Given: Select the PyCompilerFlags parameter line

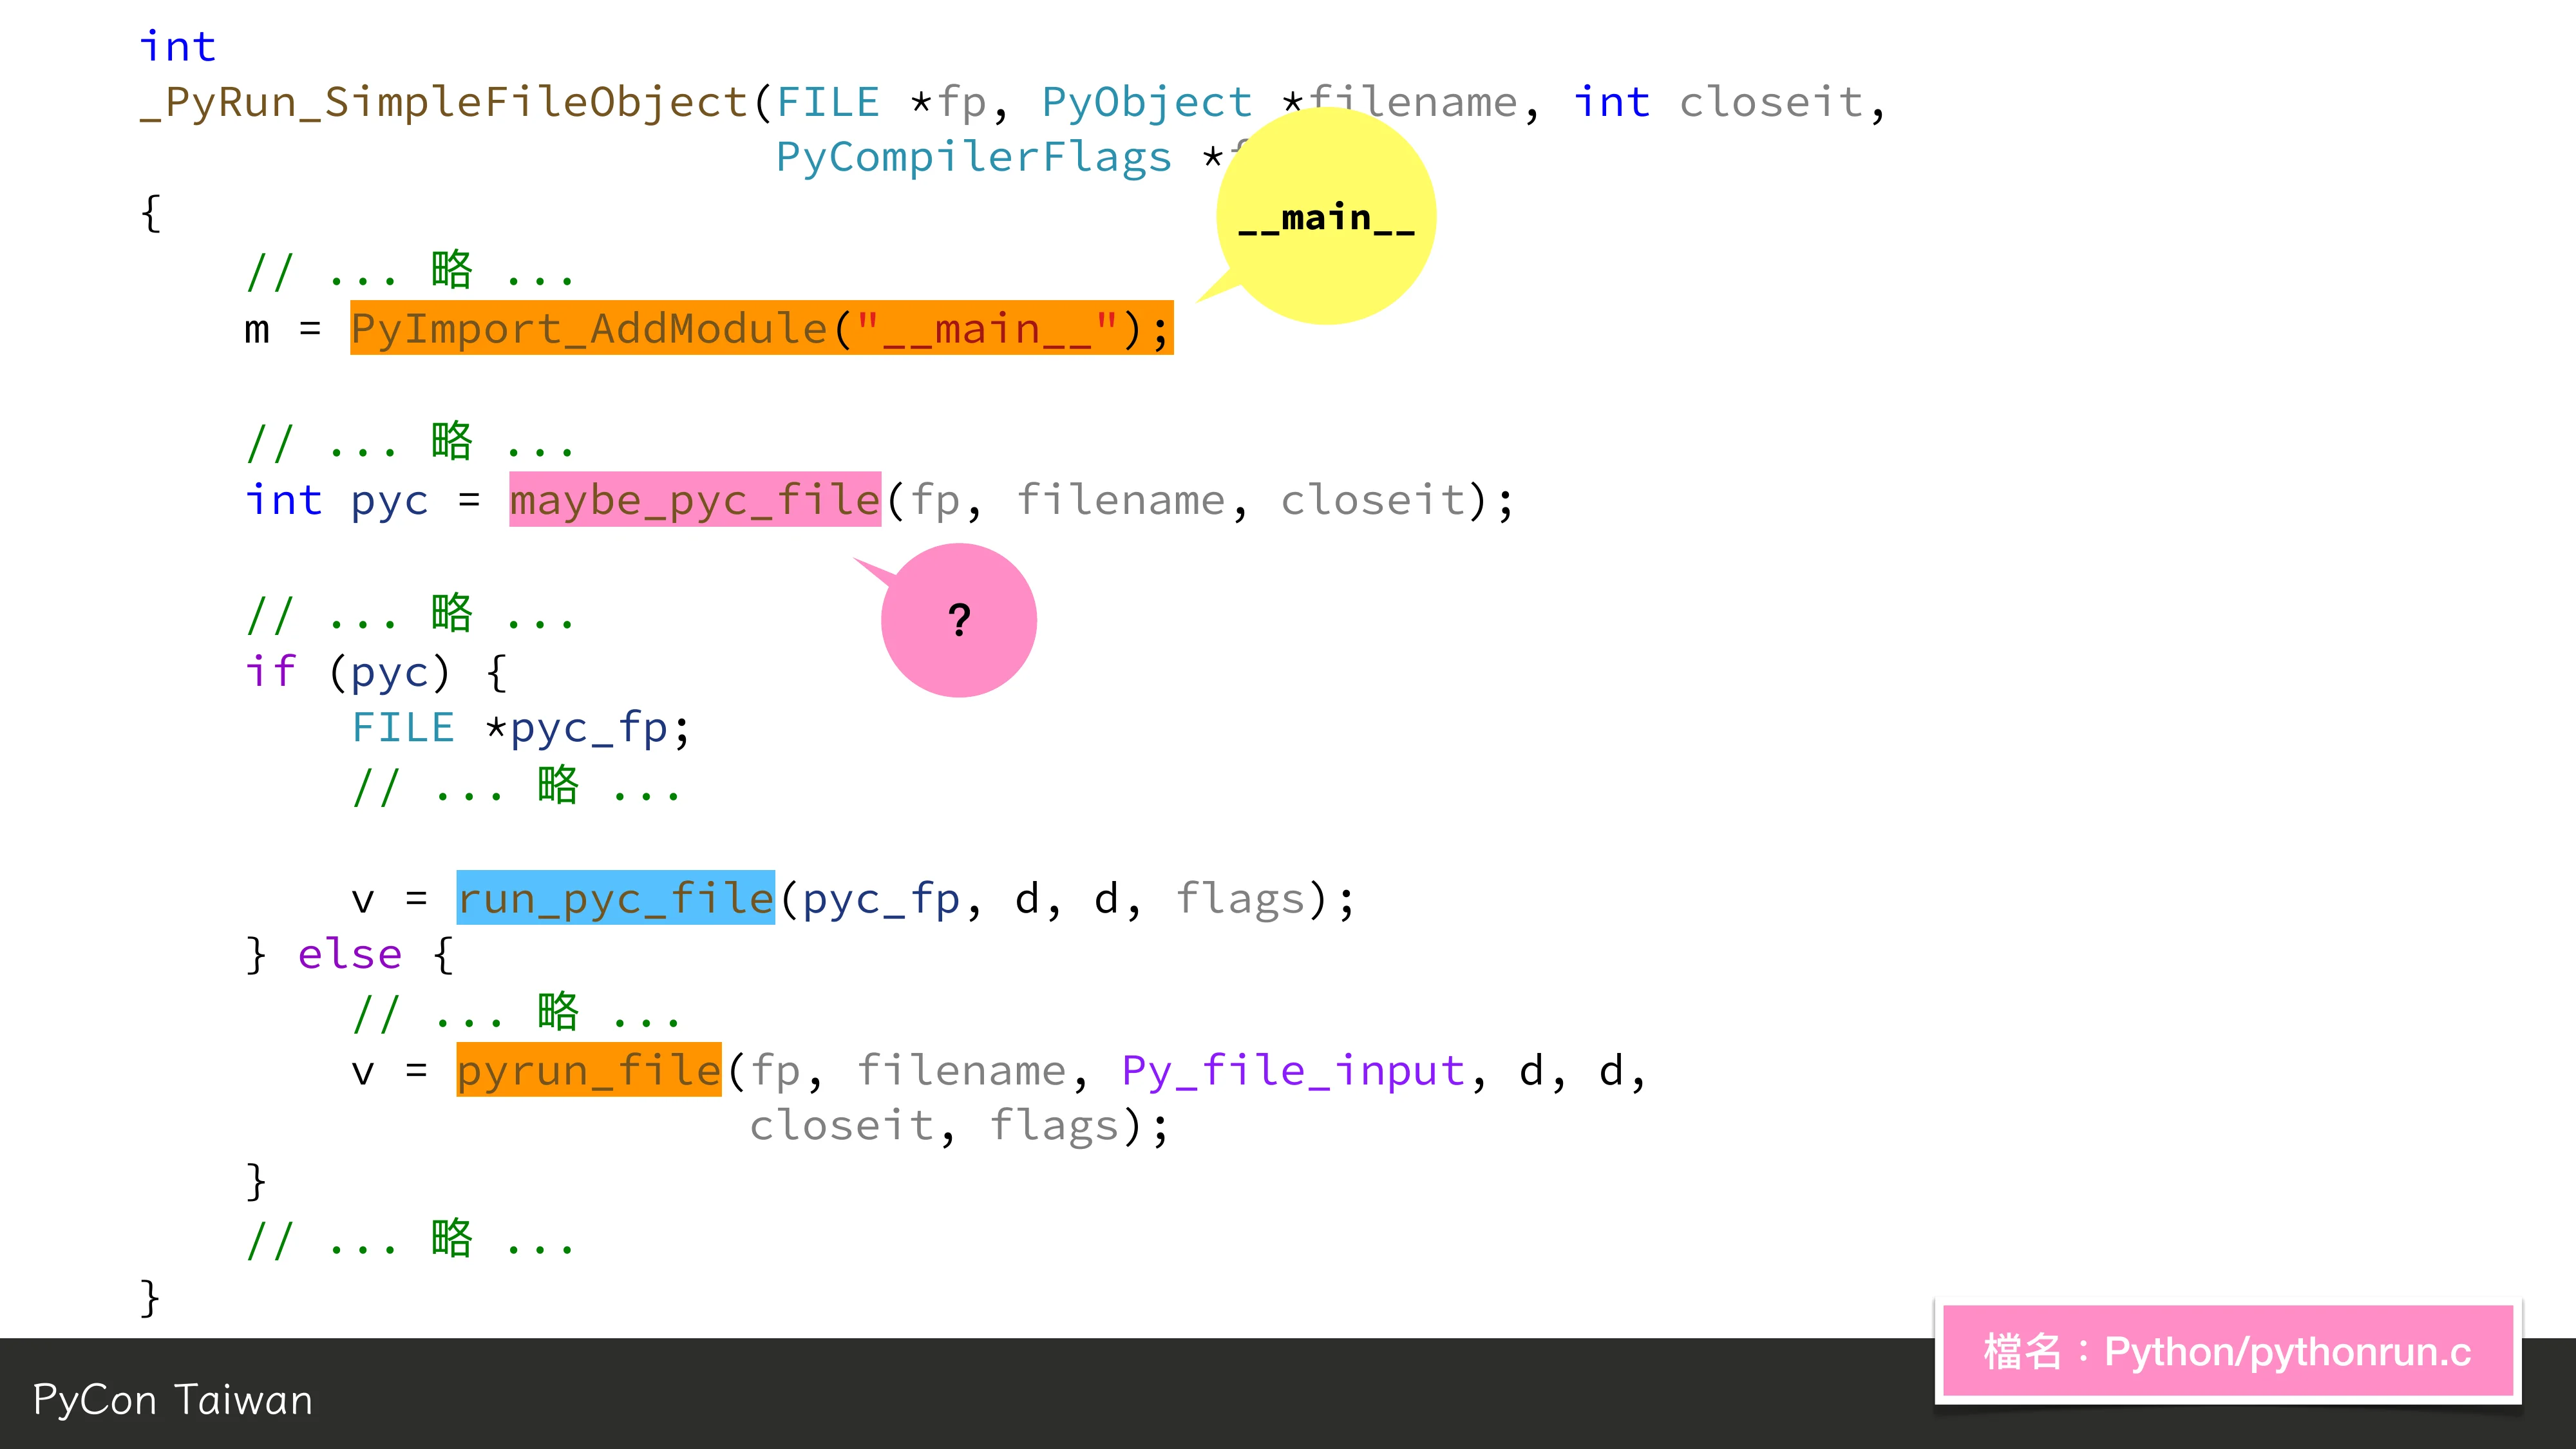Looking at the screenshot, I should (x=975, y=156).
